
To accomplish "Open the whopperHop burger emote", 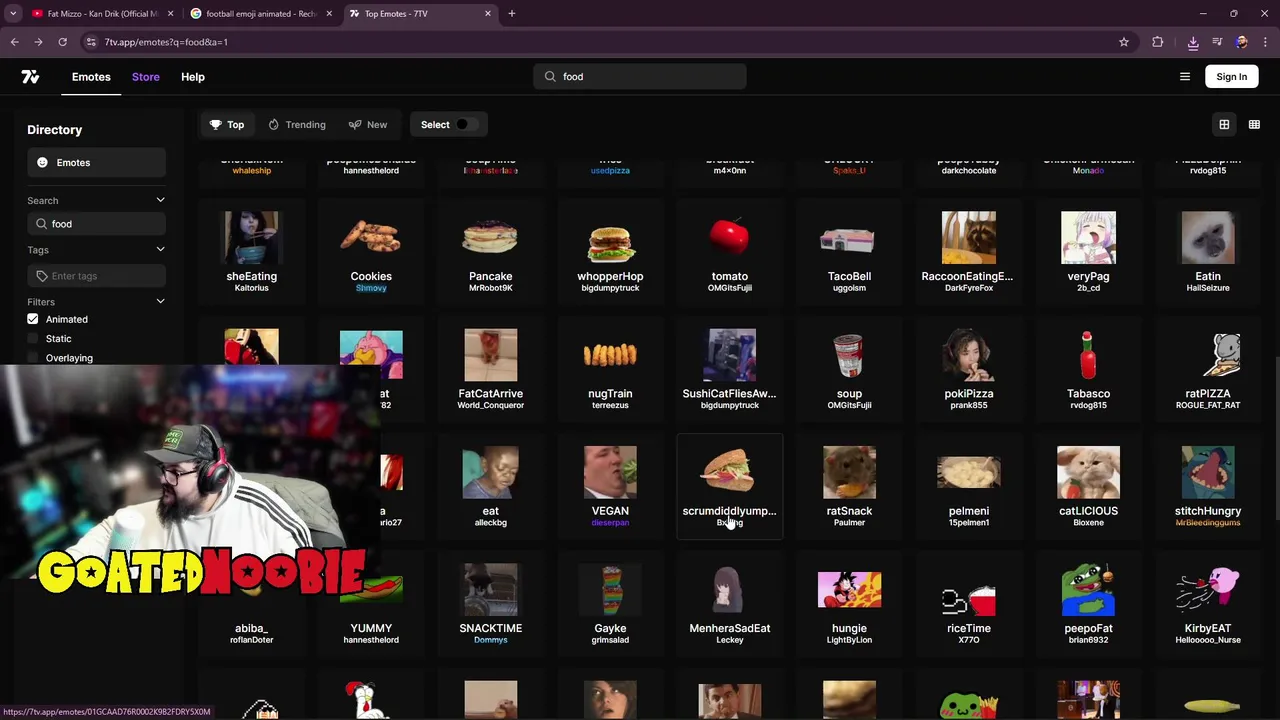I will tap(610, 252).
